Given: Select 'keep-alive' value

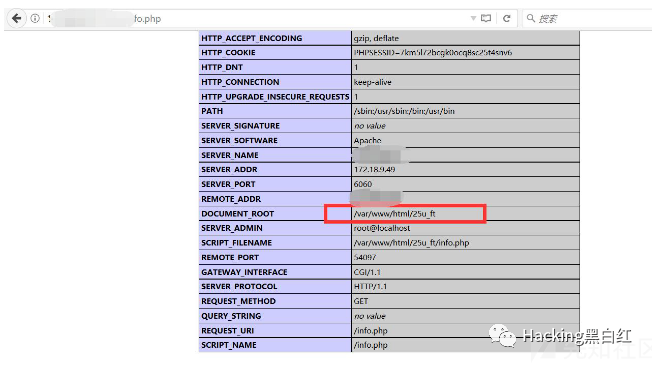Looking at the screenshot, I should [x=373, y=82].
